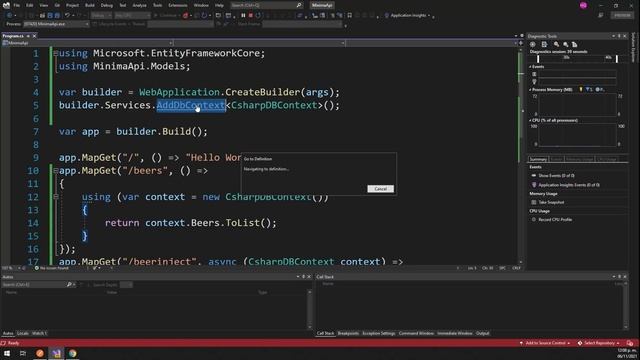
Task: Toggle Private Bytes in Process Memory legend
Action: (x=600, y=89)
